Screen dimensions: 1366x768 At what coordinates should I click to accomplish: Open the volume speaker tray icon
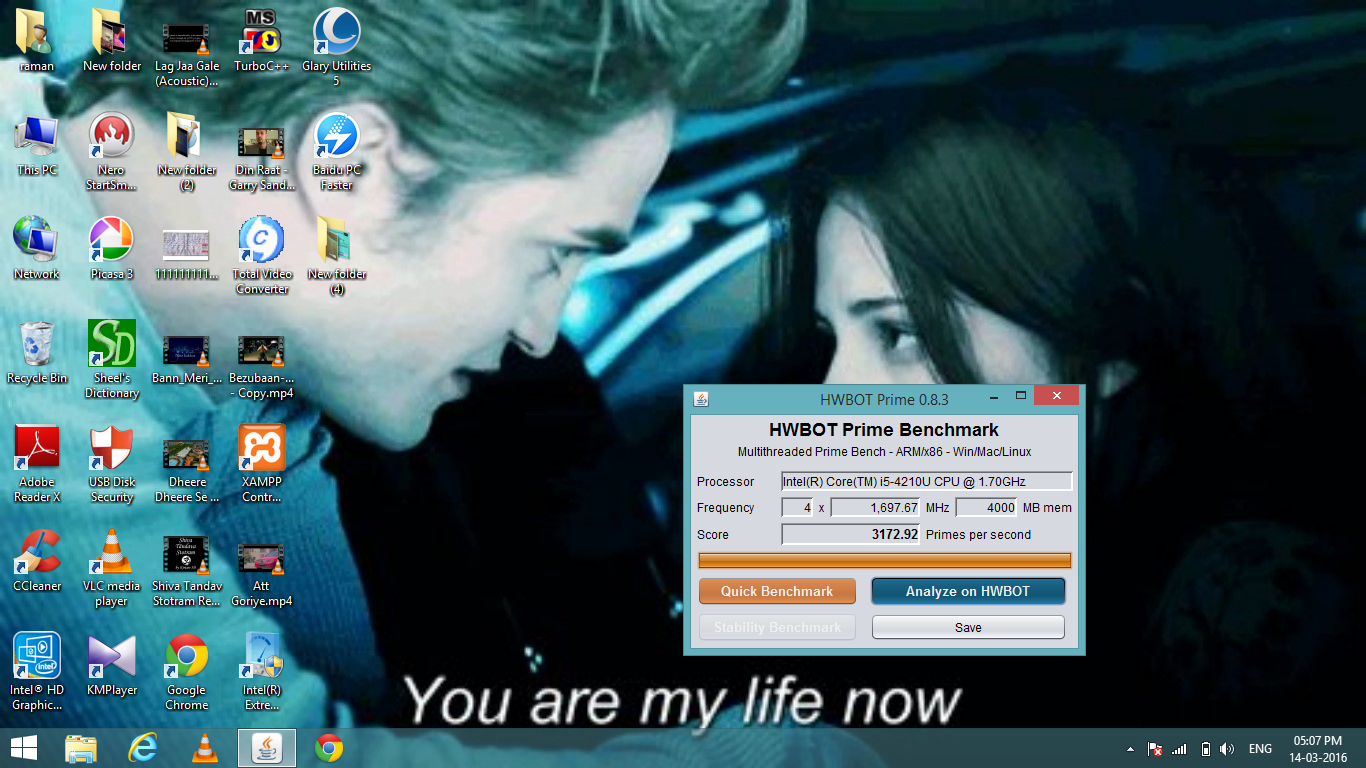(x=1227, y=749)
